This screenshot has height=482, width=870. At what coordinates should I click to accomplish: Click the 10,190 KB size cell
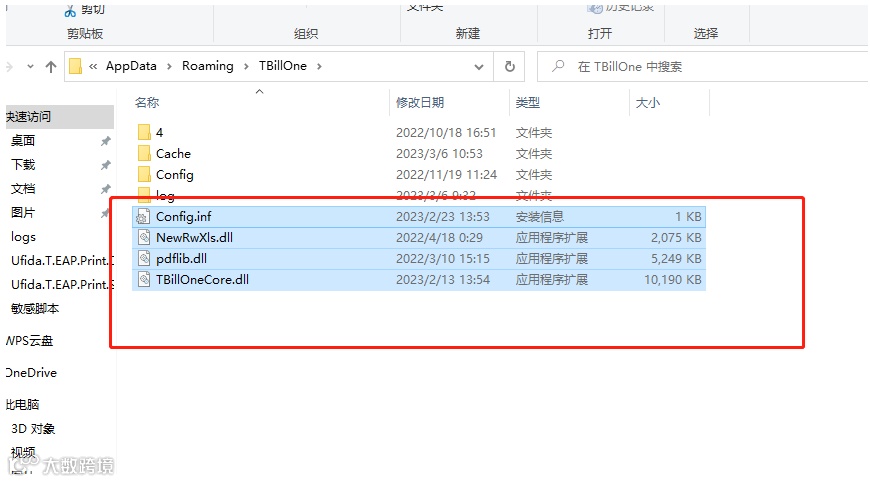(x=672, y=280)
